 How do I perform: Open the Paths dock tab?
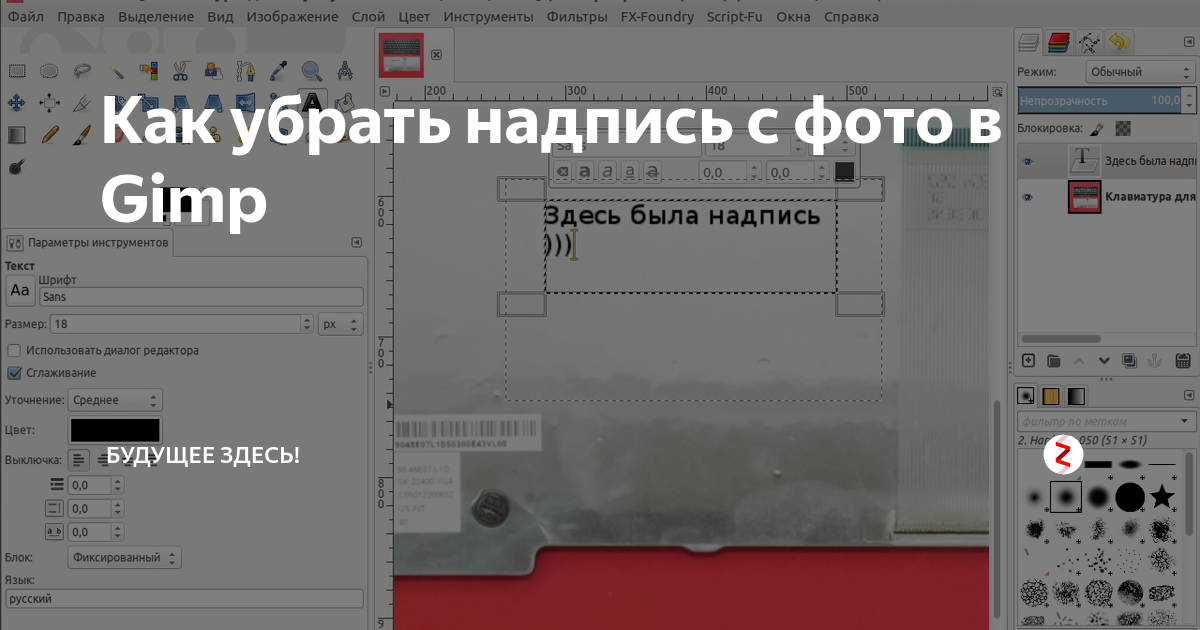point(1089,42)
